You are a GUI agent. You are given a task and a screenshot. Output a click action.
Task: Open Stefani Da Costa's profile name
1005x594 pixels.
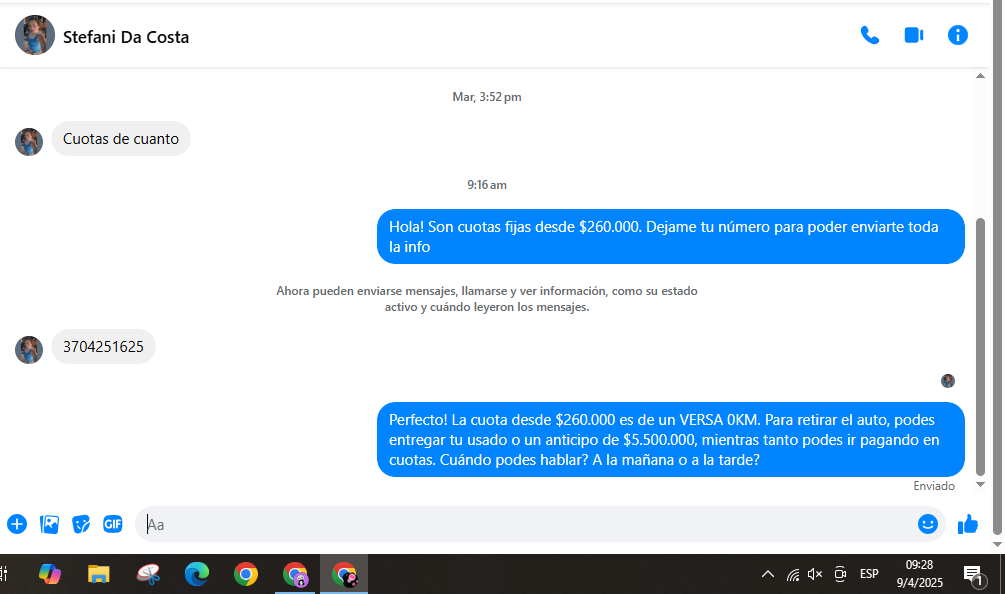(x=126, y=37)
